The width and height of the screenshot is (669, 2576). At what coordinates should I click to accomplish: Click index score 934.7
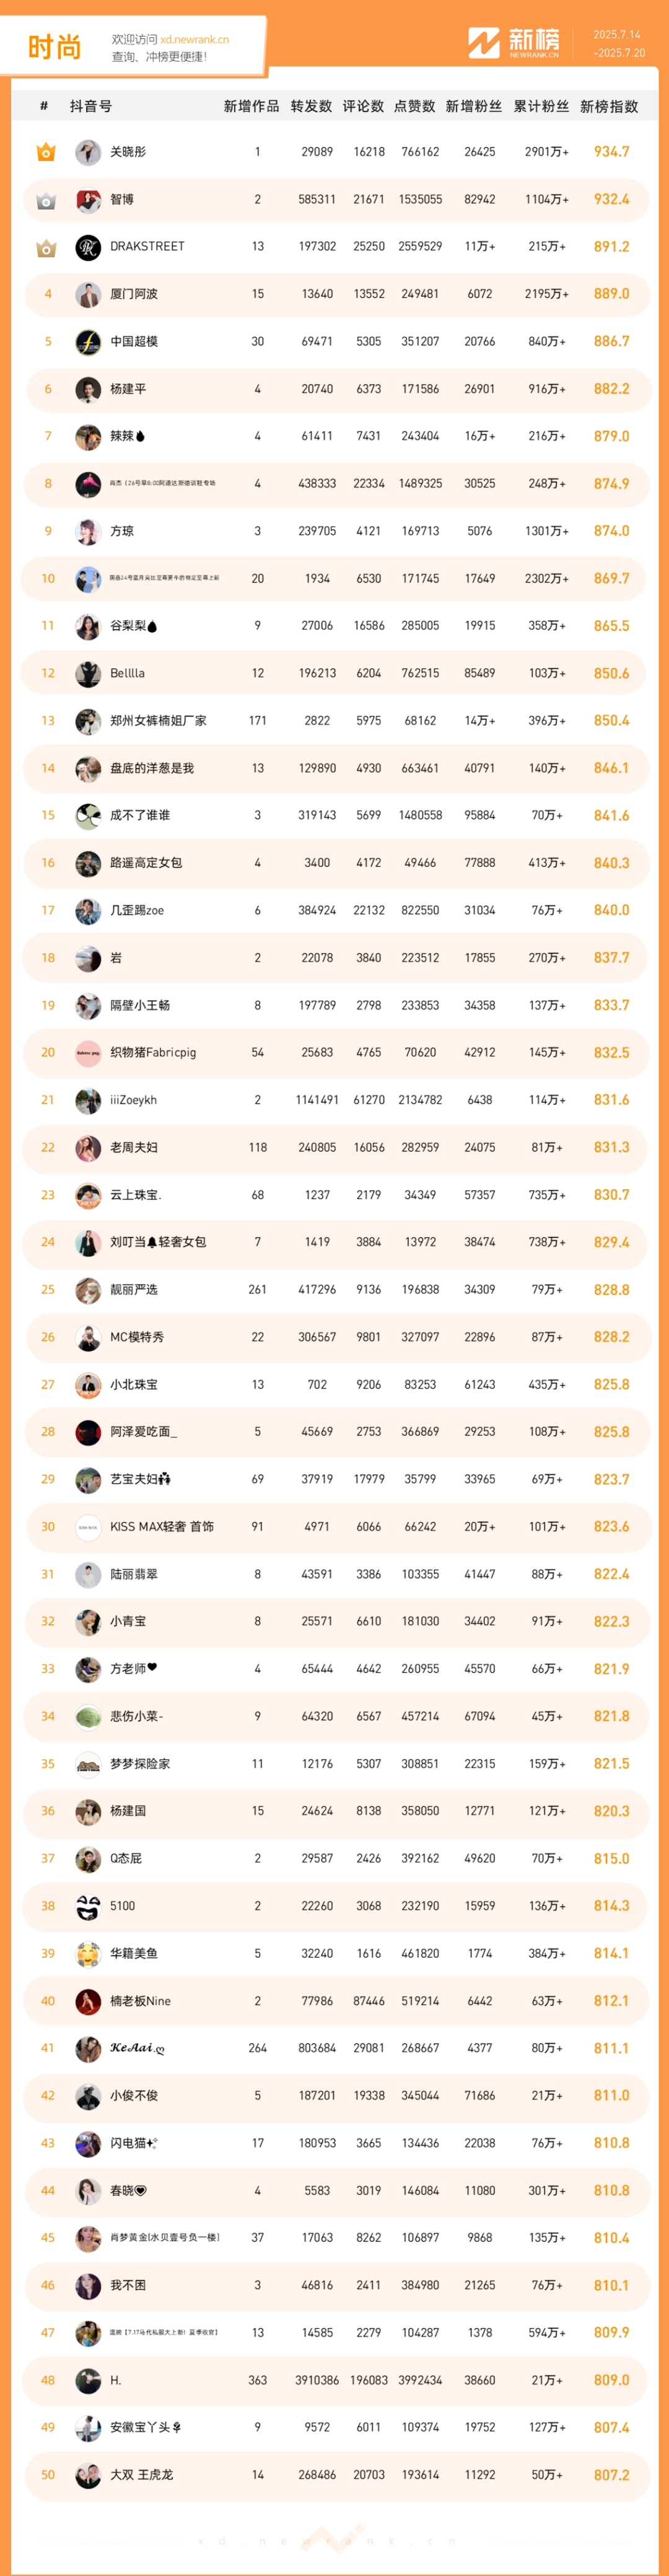tap(611, 152)
